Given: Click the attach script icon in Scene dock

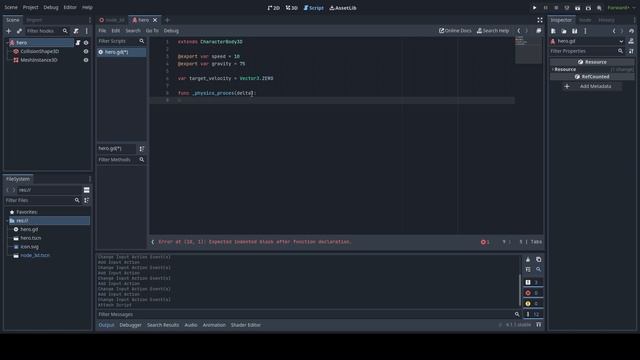Looking at the screenshot, I should (76, 31).
